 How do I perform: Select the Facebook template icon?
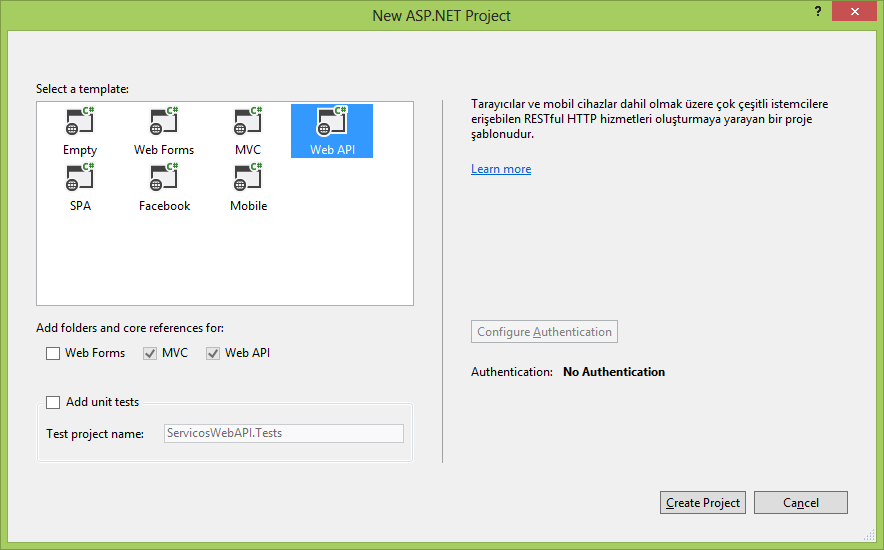click(x=163, y=178)
